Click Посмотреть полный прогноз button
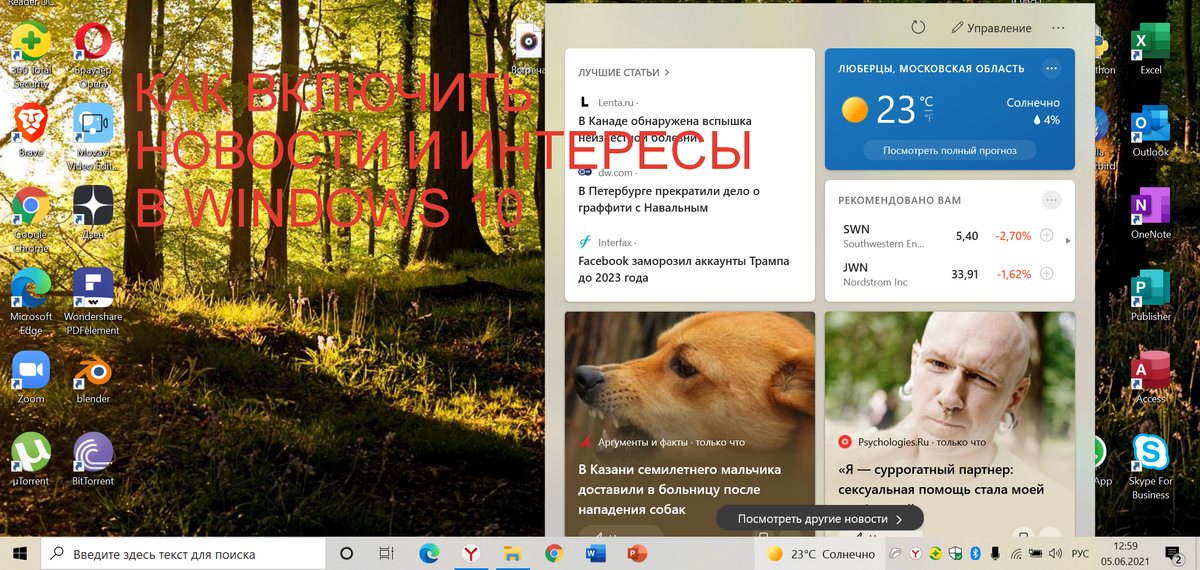Screen dimensions: 1200x570 tap(949, 150)
